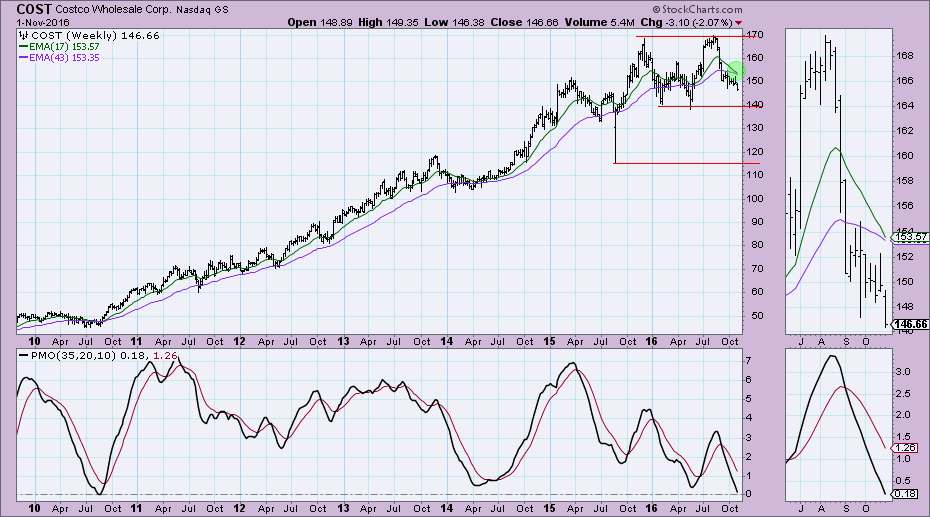
Task: Click the 146.66 last price tag
Action: click(x=910, y=324)
